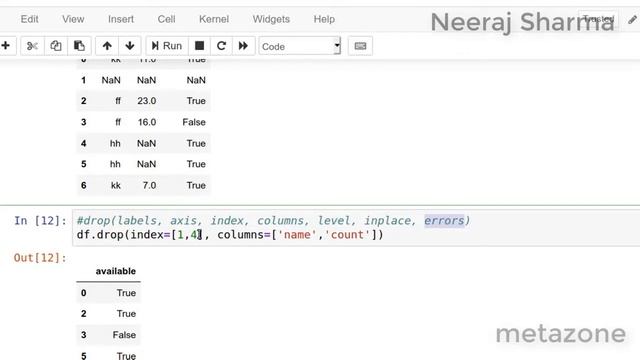Screen dimensions: 640x360
Task: Click row index 5 in upper table
Action: tap(84, 164)
